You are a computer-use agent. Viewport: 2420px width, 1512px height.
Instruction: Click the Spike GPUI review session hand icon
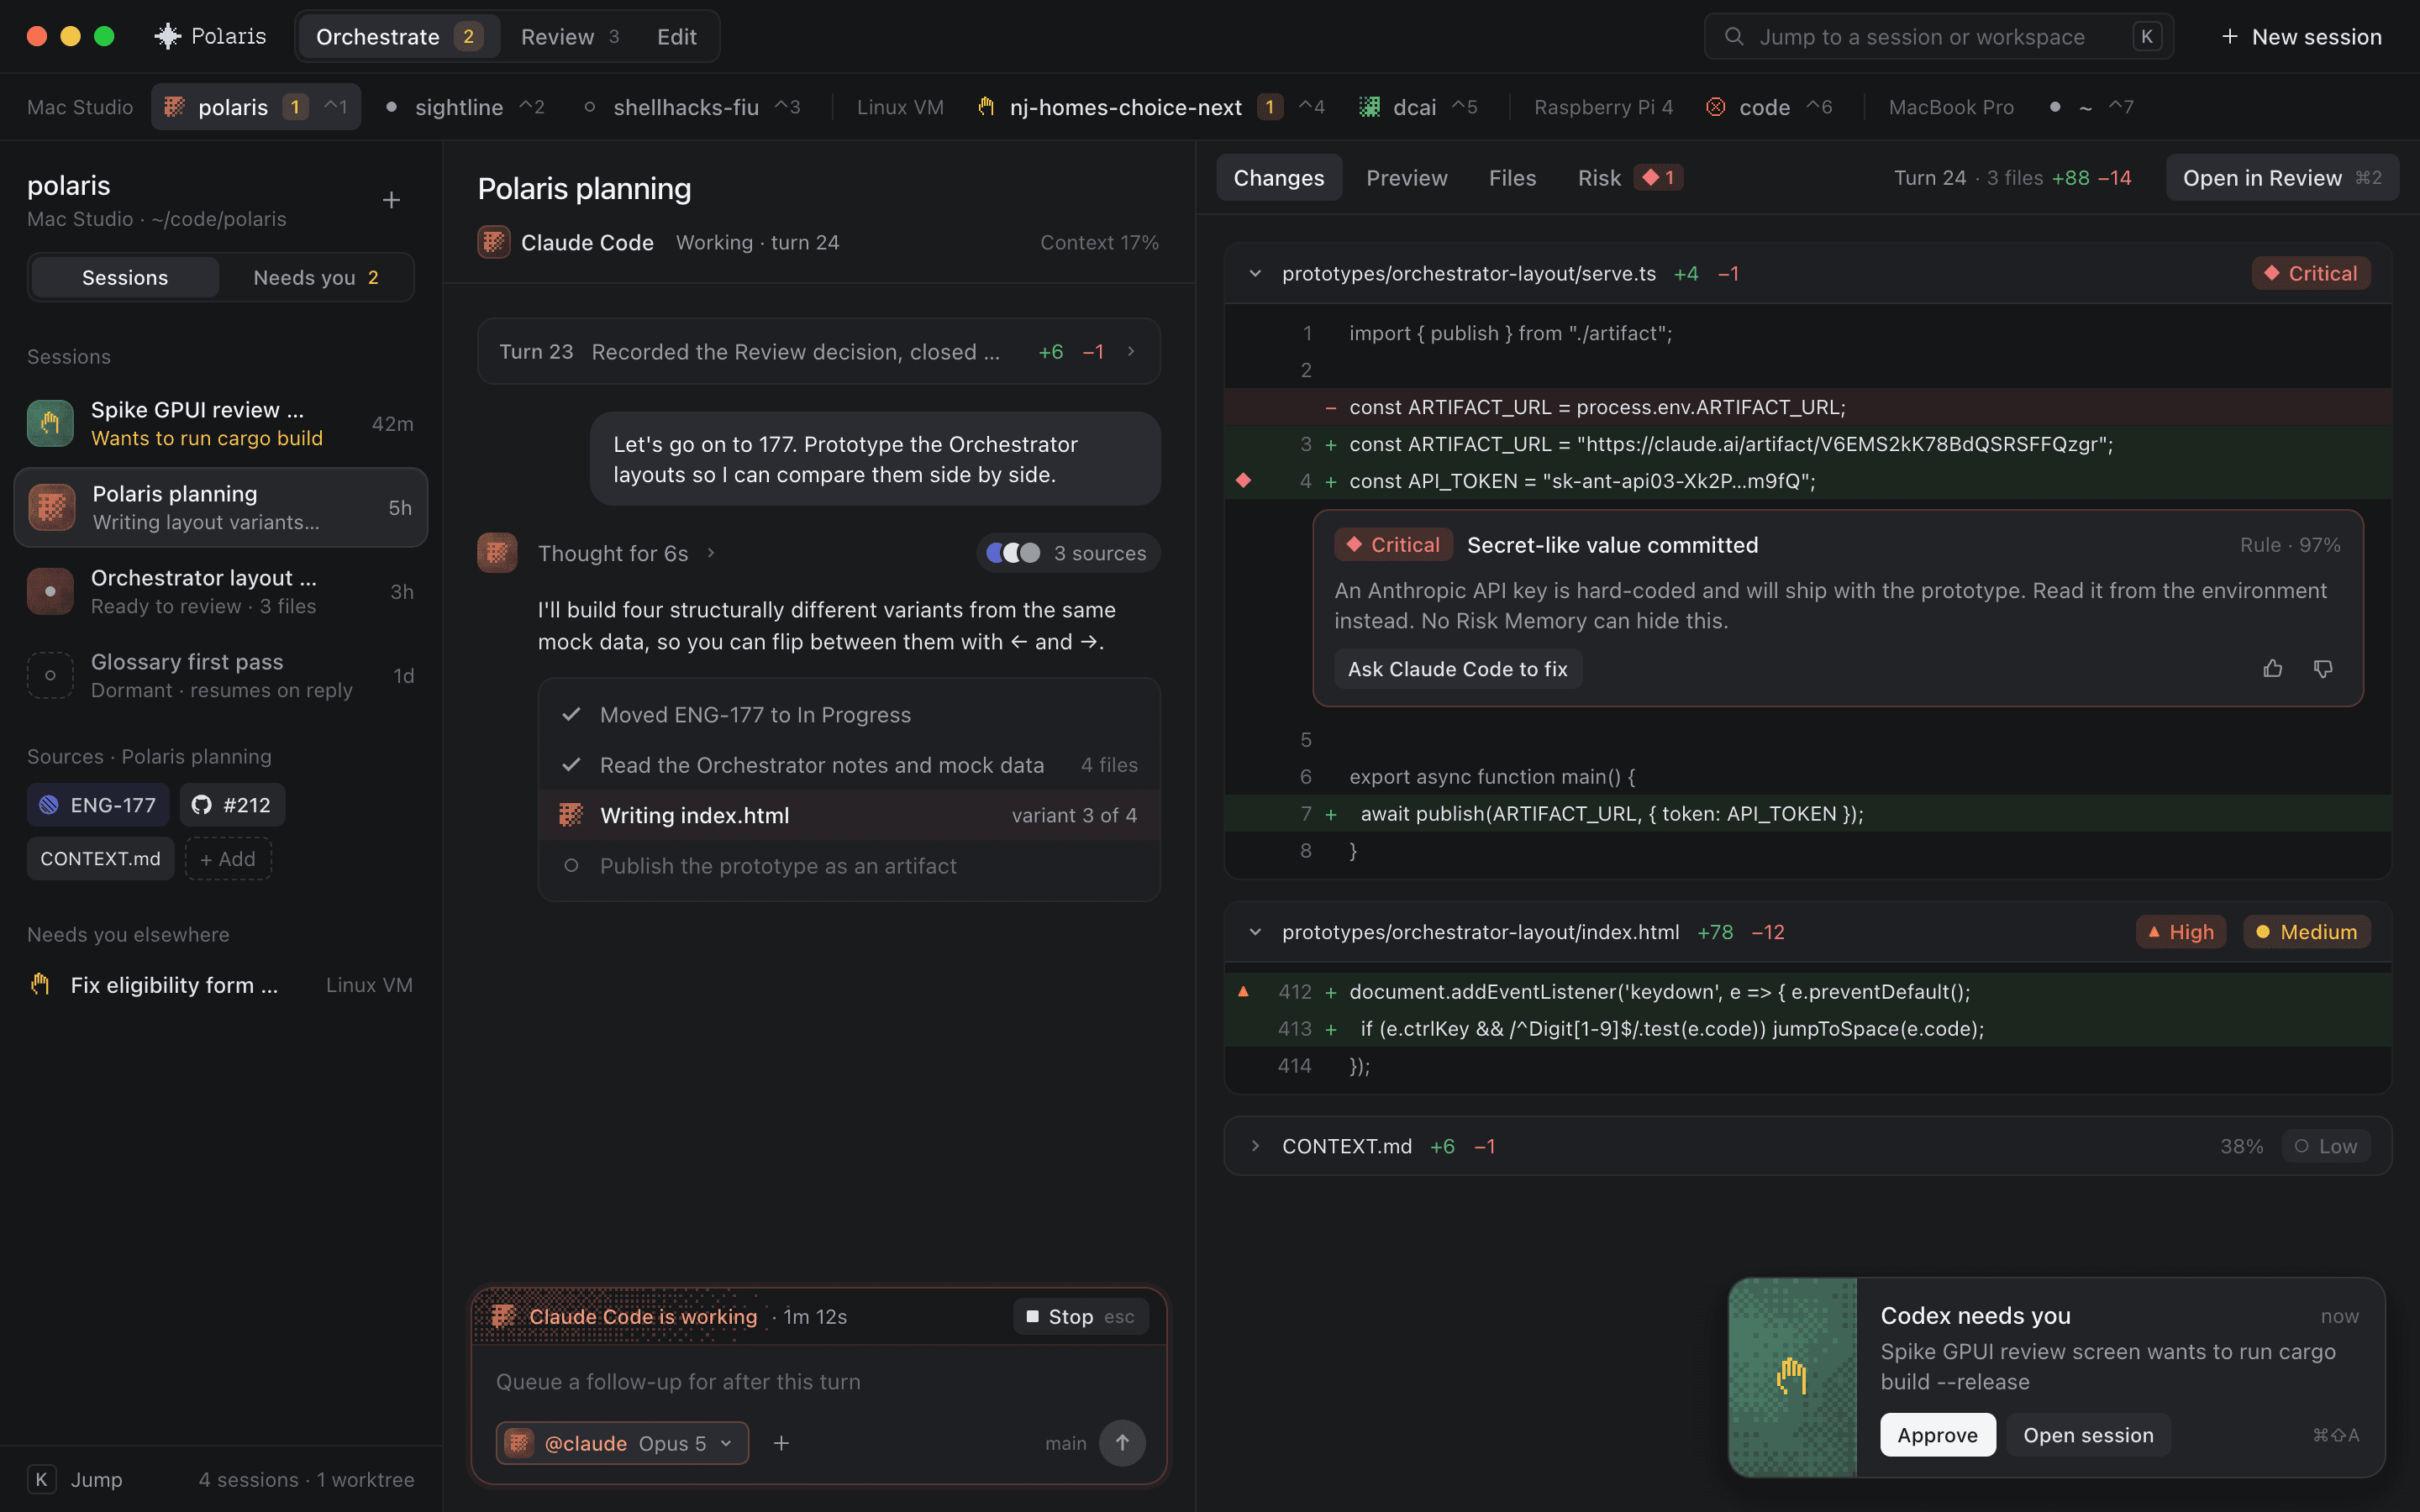50,423
